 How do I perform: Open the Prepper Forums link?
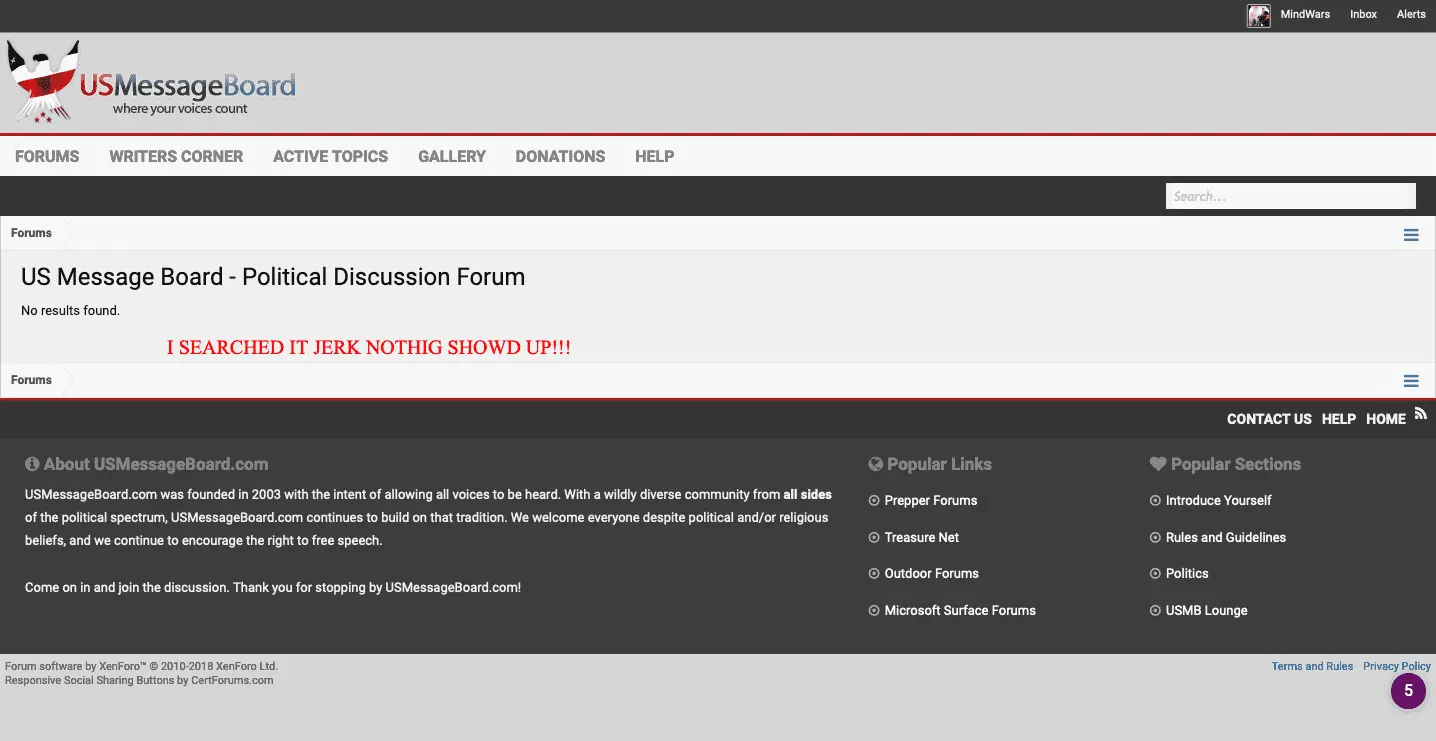coord(930,500)
